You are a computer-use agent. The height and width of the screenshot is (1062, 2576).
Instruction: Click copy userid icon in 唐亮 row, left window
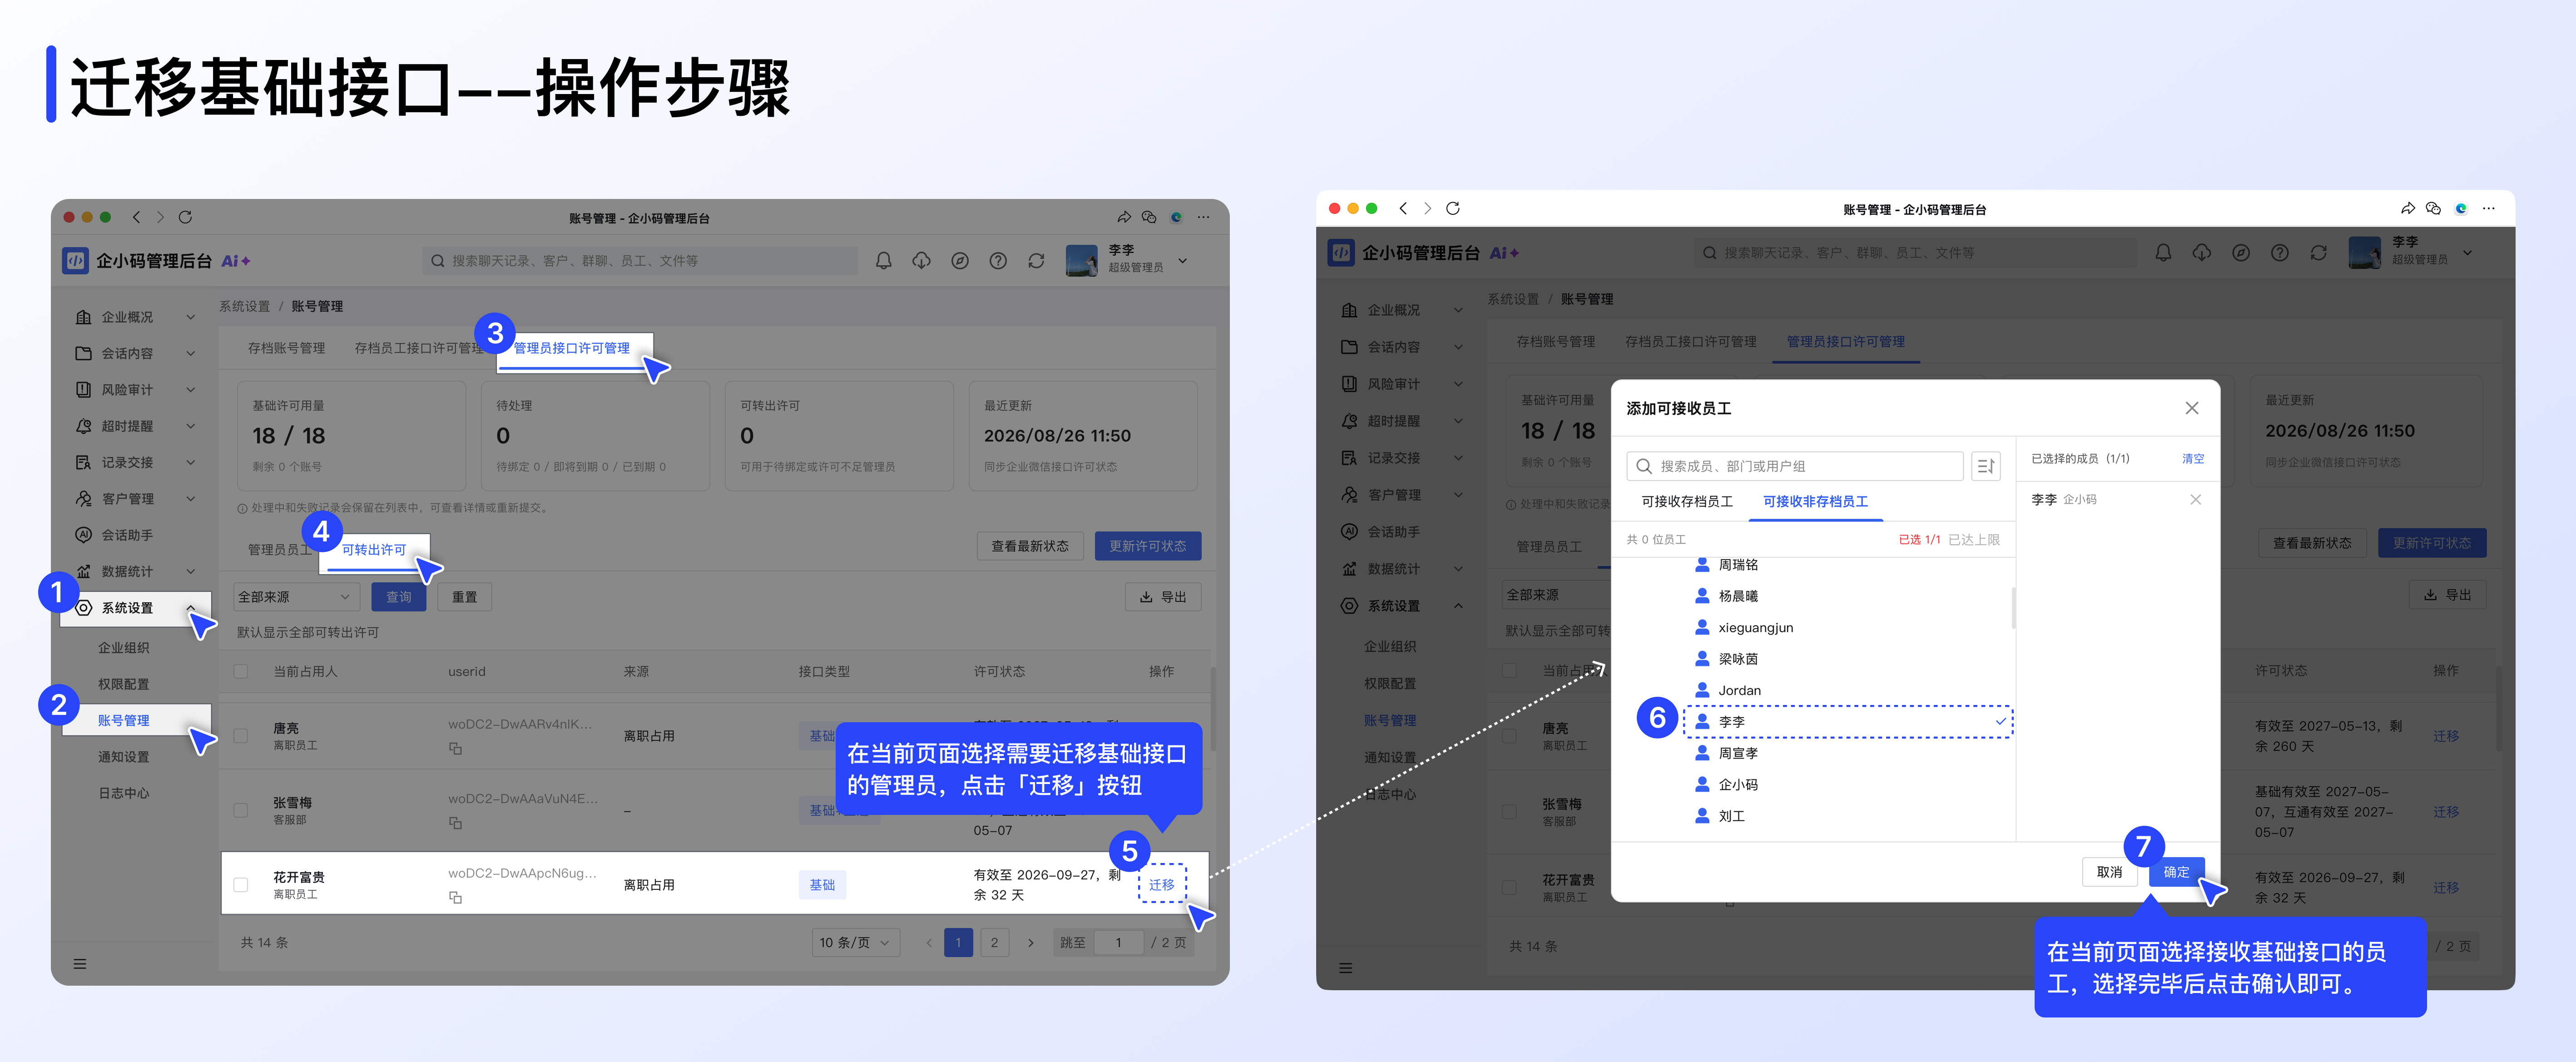pyautogui.click(x=455, y=748)
